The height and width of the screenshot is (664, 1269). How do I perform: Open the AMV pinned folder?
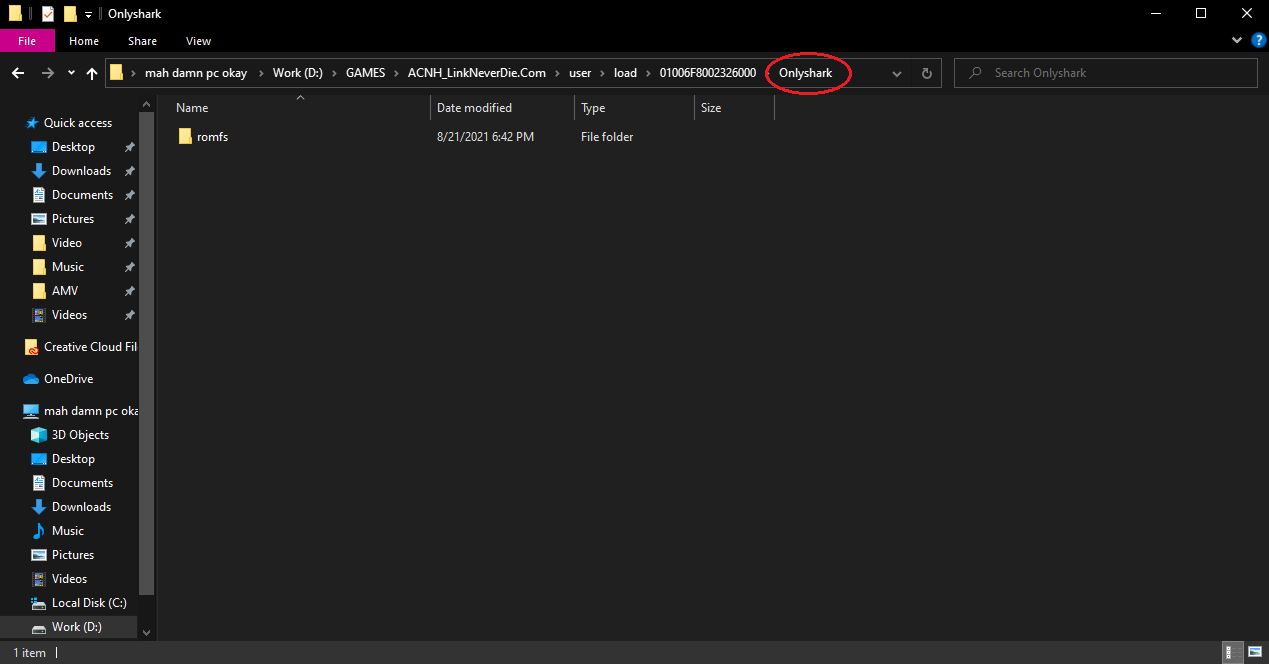click(x=65, y=291)
